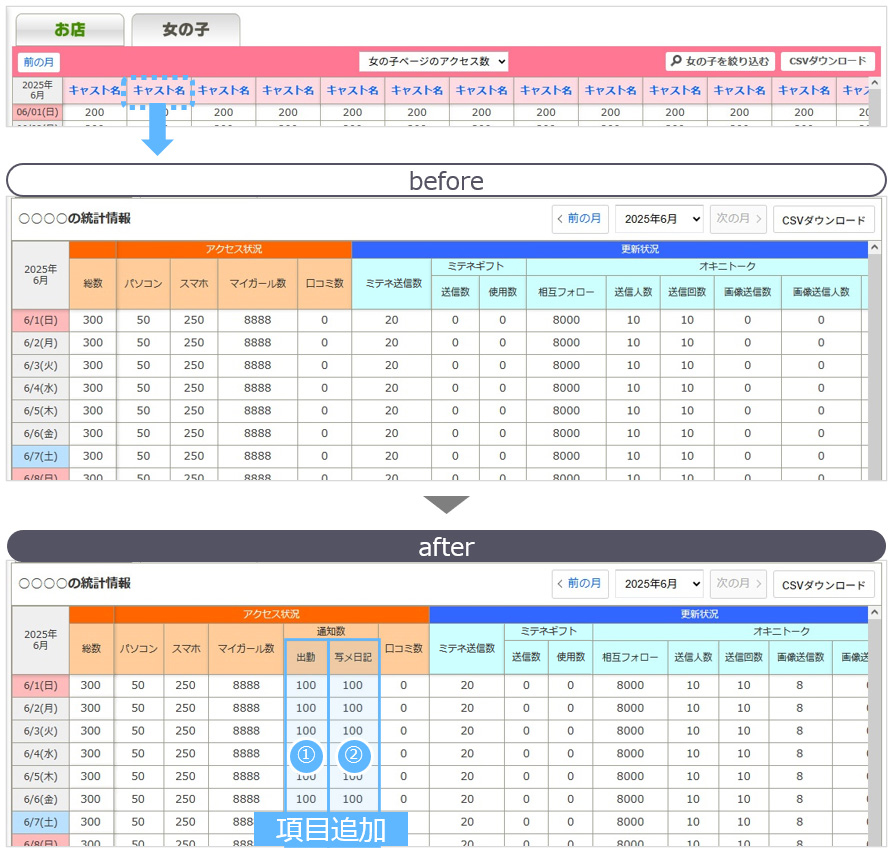Image resolution: width=891 pixels, height=854 pixels.
Task: Select the 女の子 tab
Action: (186, 30)
